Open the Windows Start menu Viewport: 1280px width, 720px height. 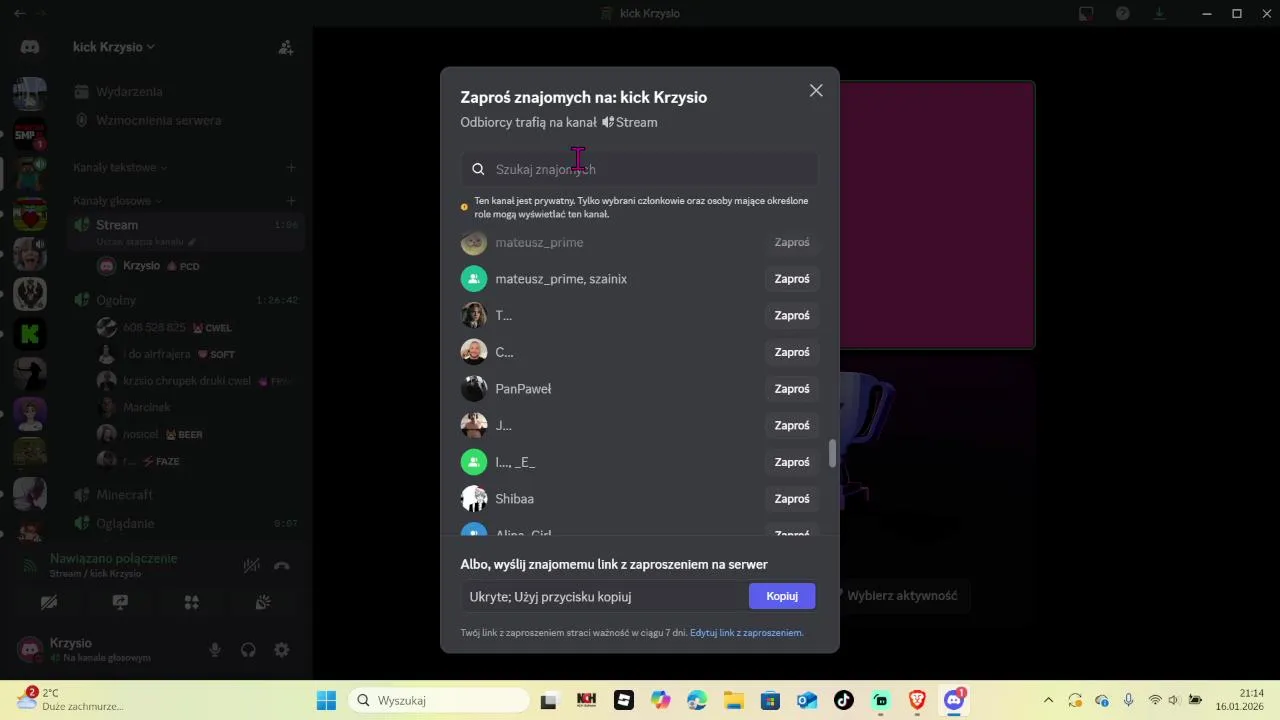pyautogui.click(x=326, y=700)
